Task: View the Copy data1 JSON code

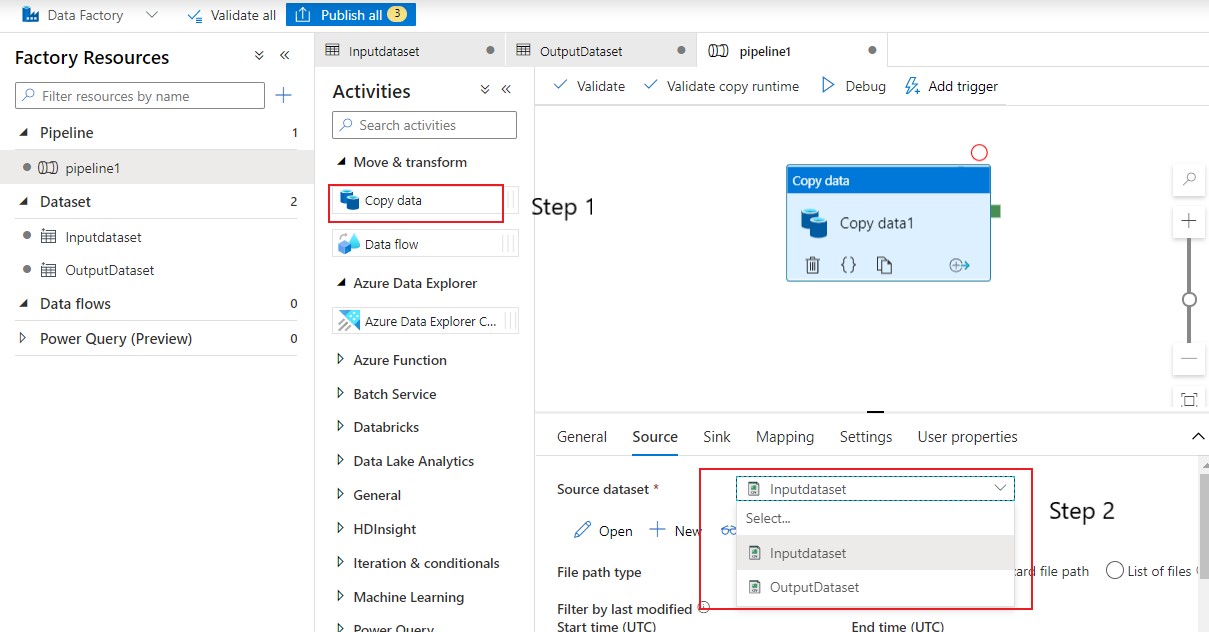Action: pos(848,265)
